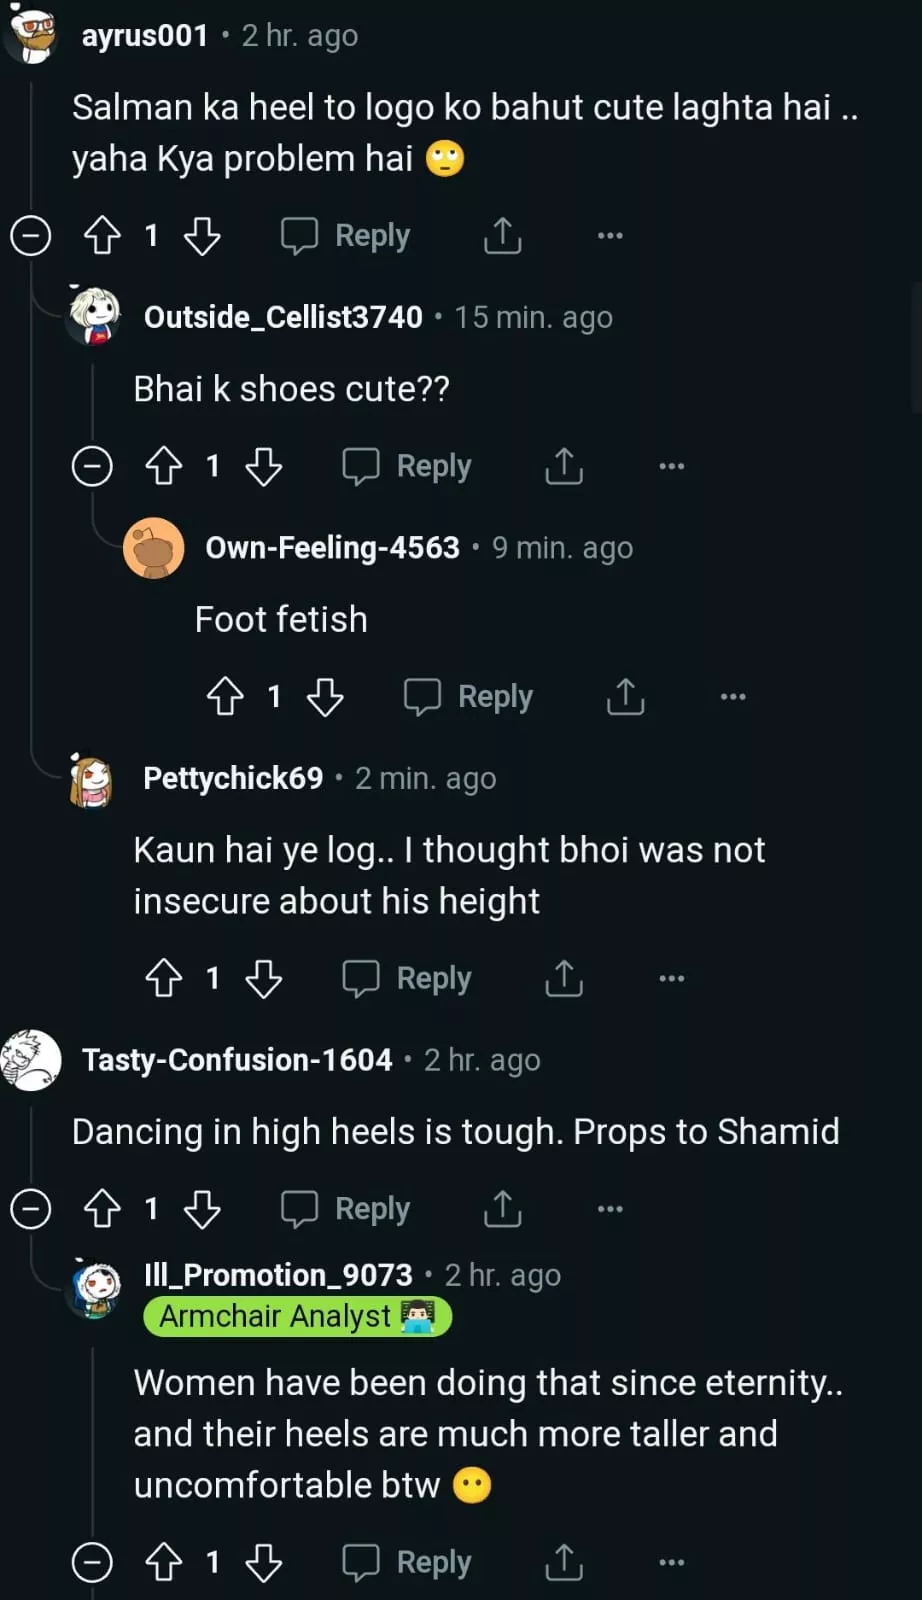
Task: Collapse Tasty-Confusion-1604's comment thread
Action: (x=31, y=1209)
